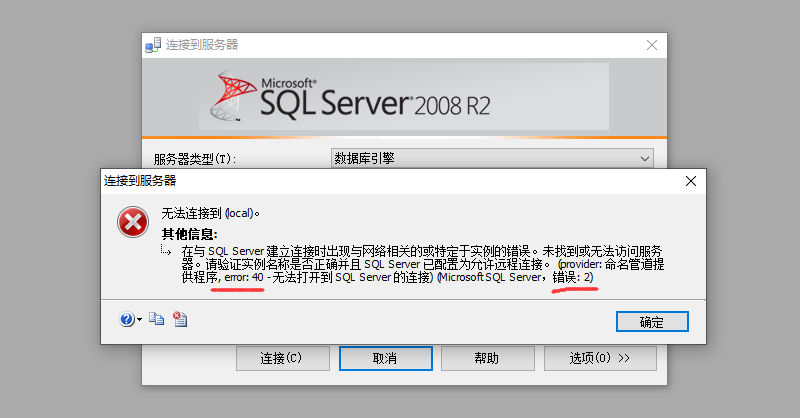Click the red error X icon
Image resolution: width=800 pixels, height=418 pixels.
133,222
